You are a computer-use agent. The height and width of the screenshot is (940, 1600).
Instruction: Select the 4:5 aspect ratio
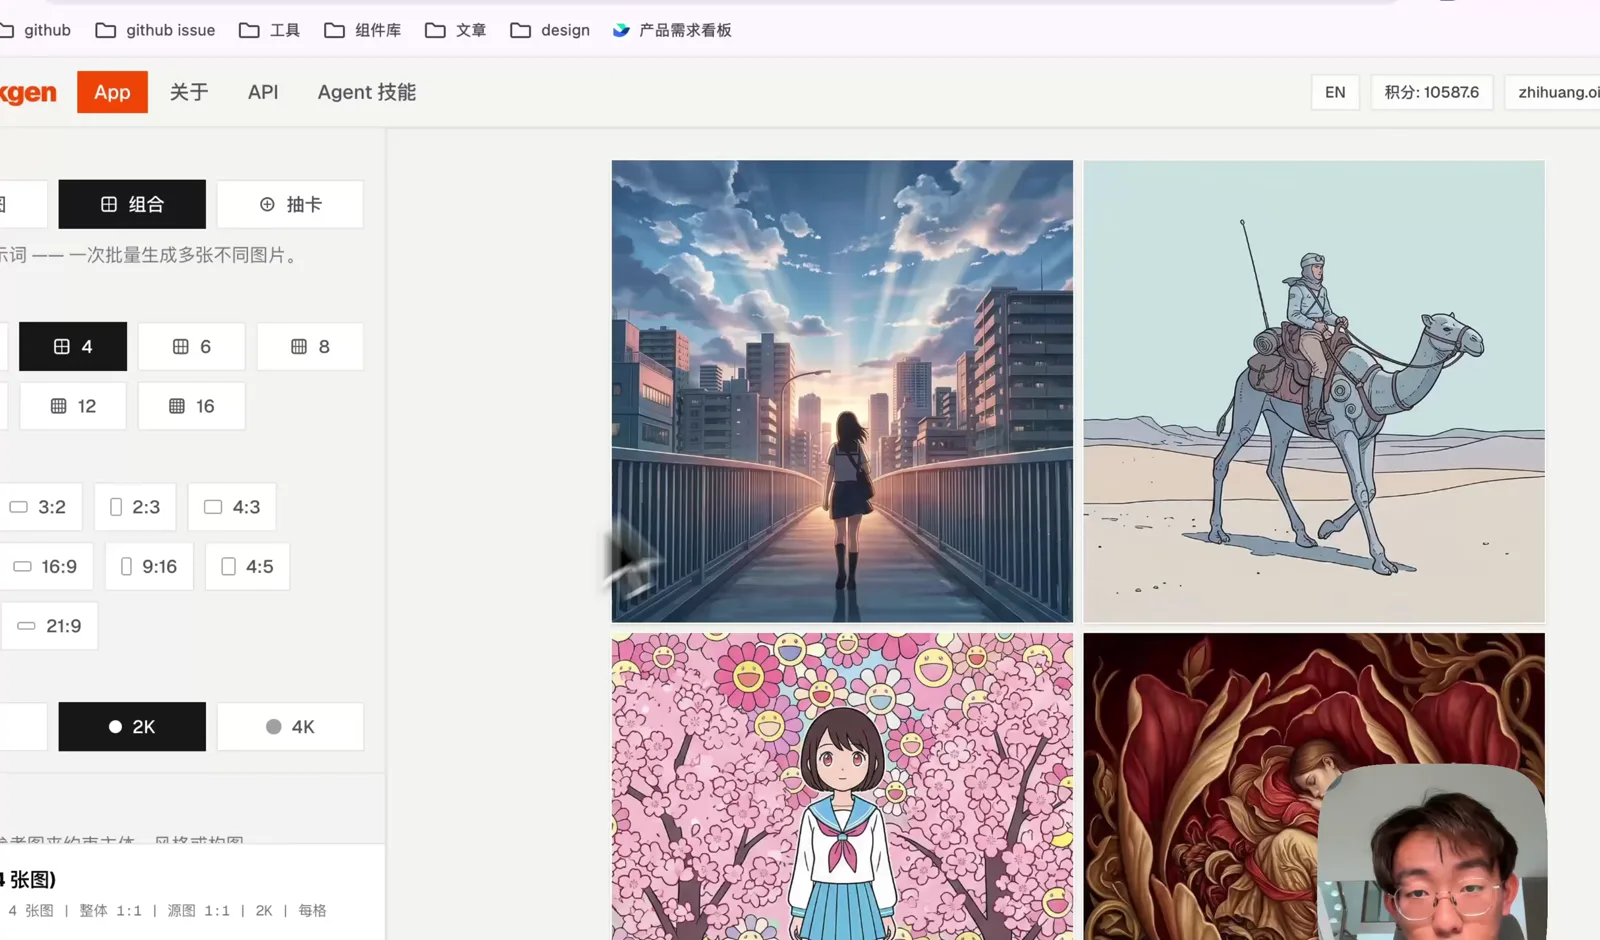[x=247, y=566]
